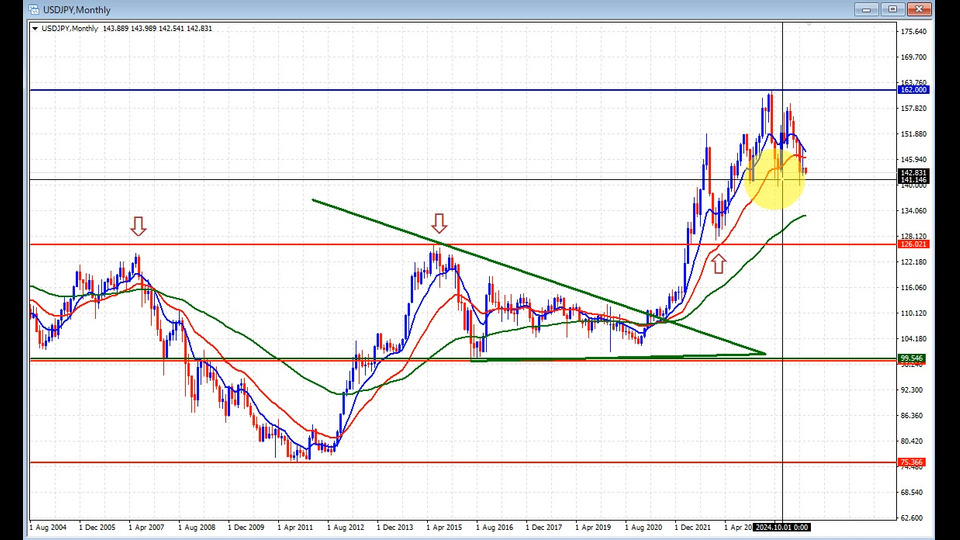Click the 62.600 price scale value
The image size is (960, 540).
914,518
